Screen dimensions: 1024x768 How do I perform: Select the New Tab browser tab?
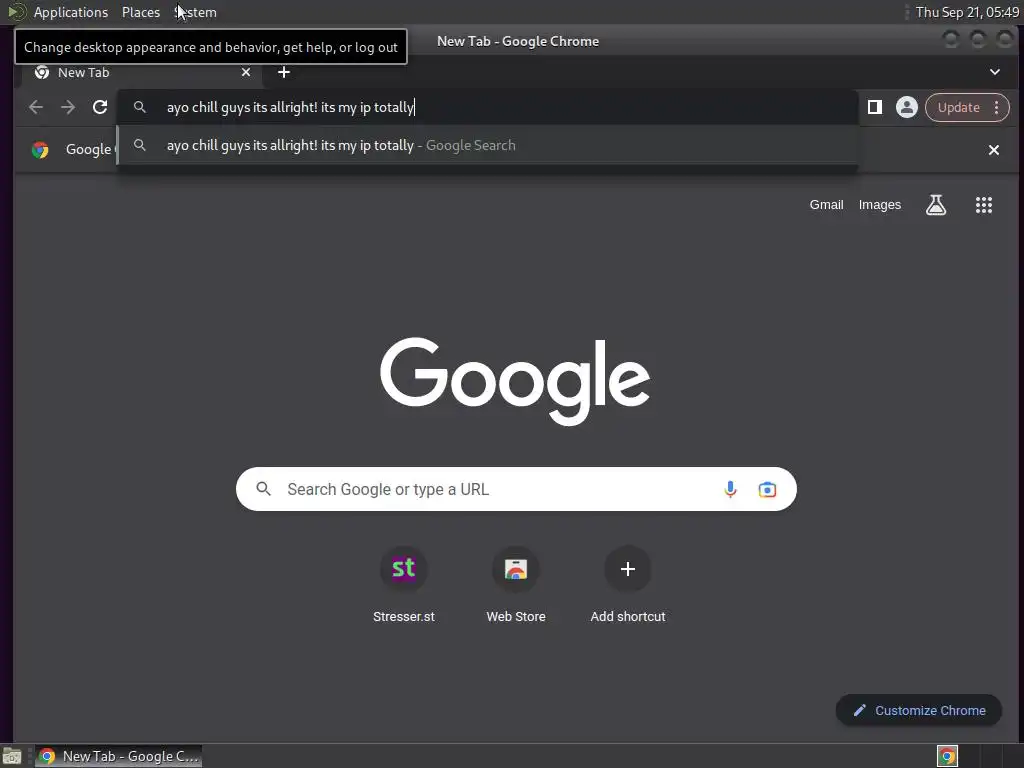click(142, 72)
